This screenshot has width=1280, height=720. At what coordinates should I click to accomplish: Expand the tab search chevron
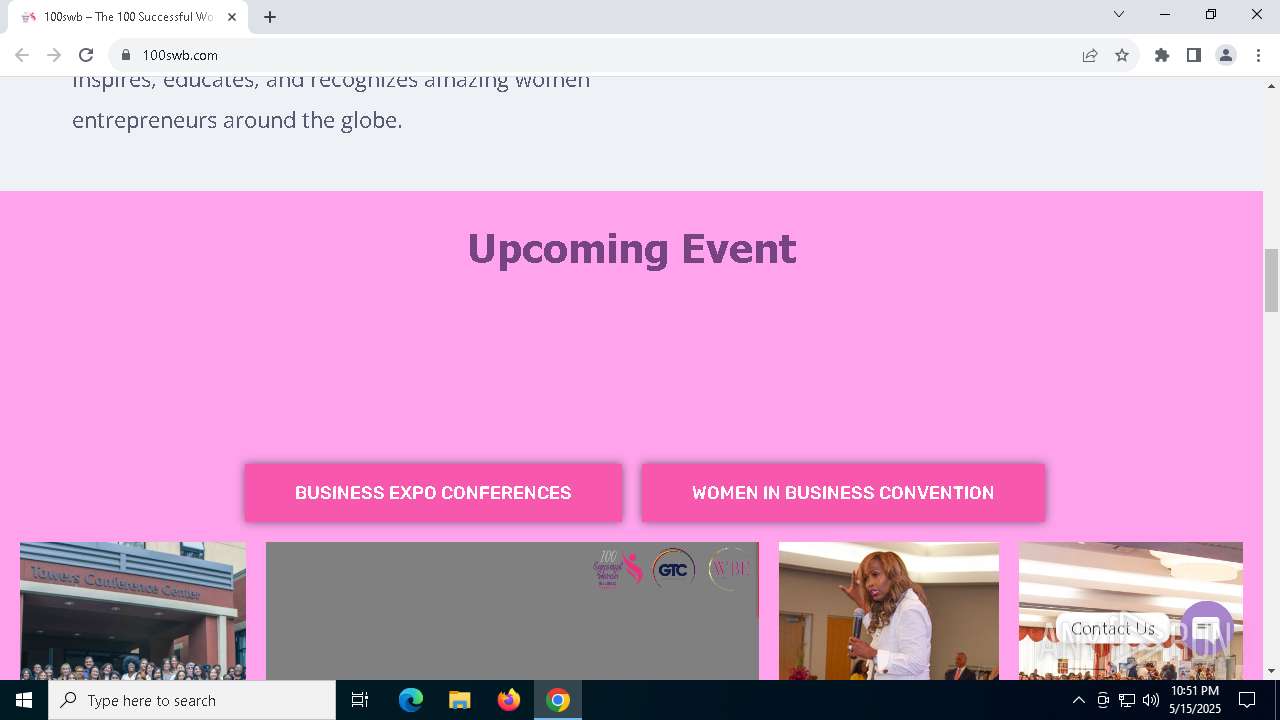coord(1119,14)
